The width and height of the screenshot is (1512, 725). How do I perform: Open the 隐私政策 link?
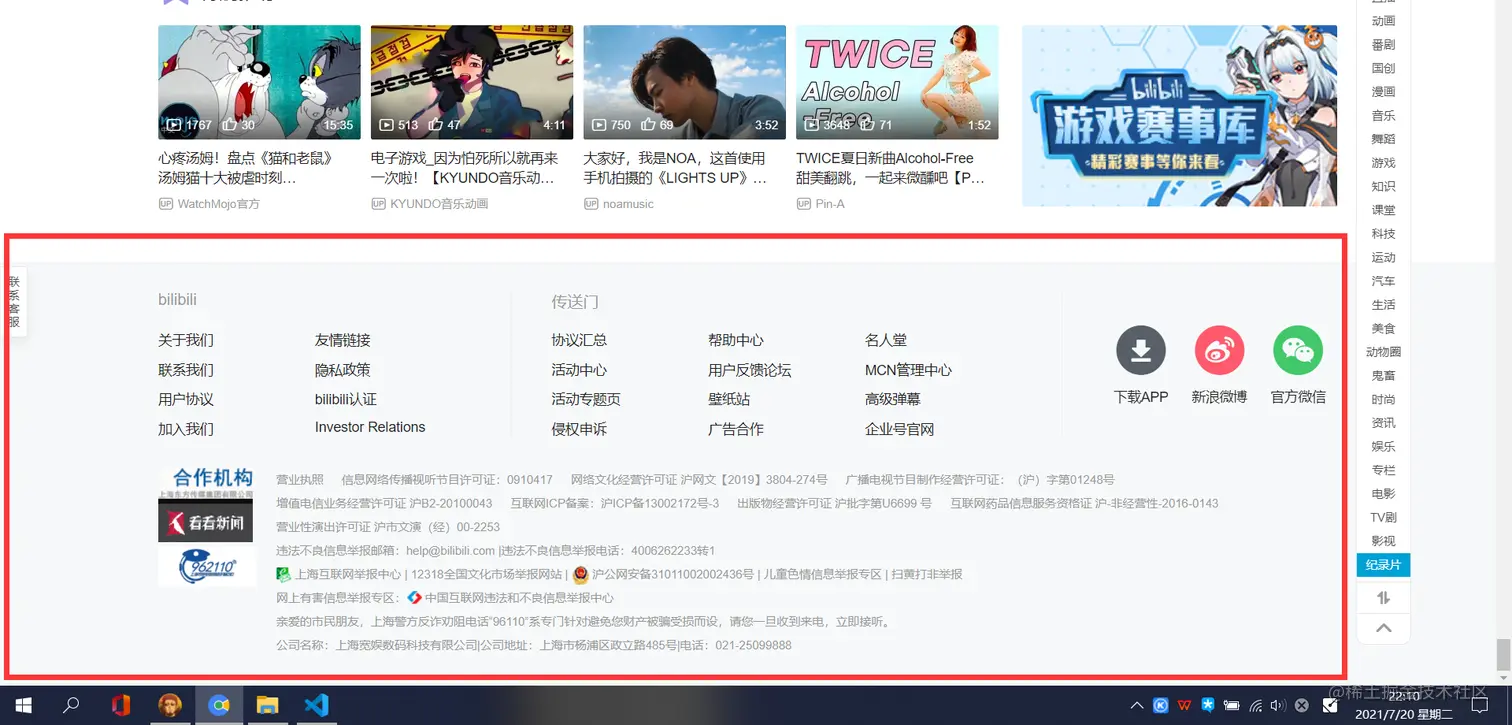[343, 370]
